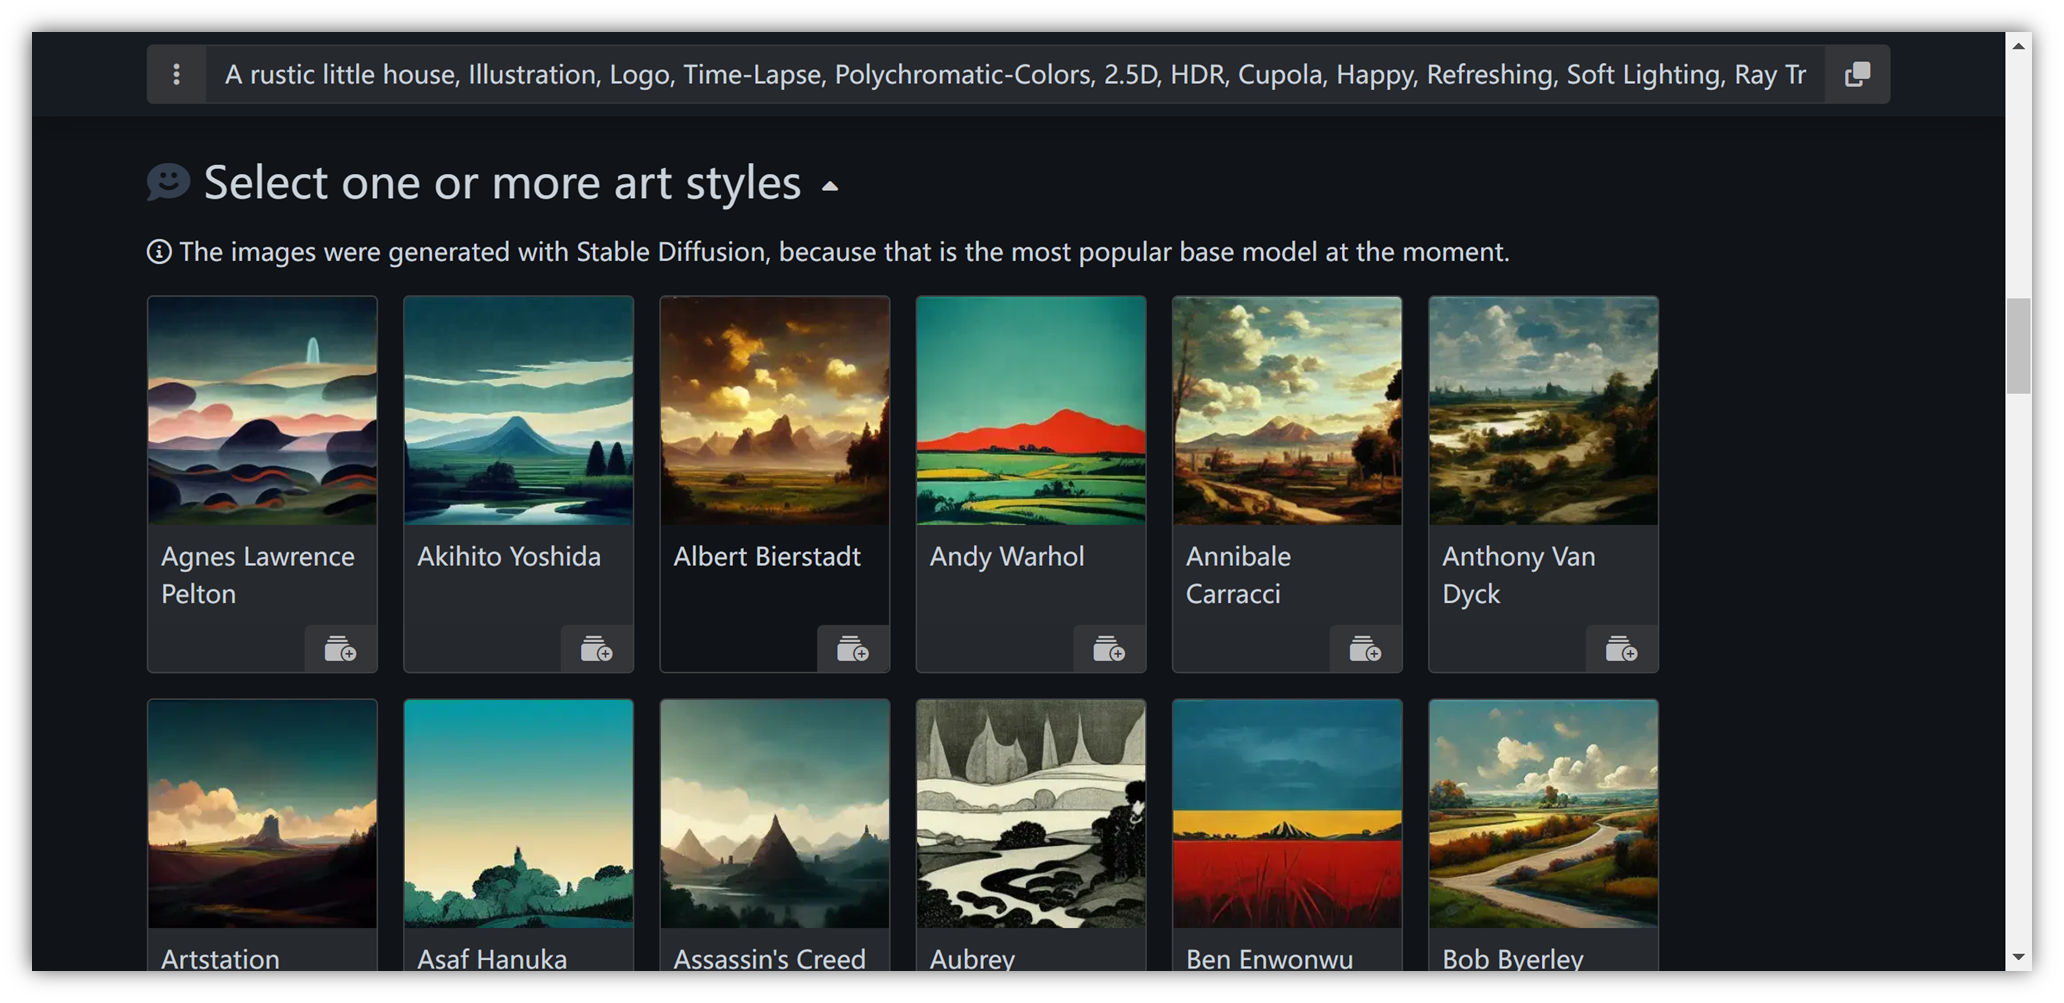Add Agnes Lawrence Pelton style to prompt
This screenshot has width=2064, height=1003.
click(340, 650)
